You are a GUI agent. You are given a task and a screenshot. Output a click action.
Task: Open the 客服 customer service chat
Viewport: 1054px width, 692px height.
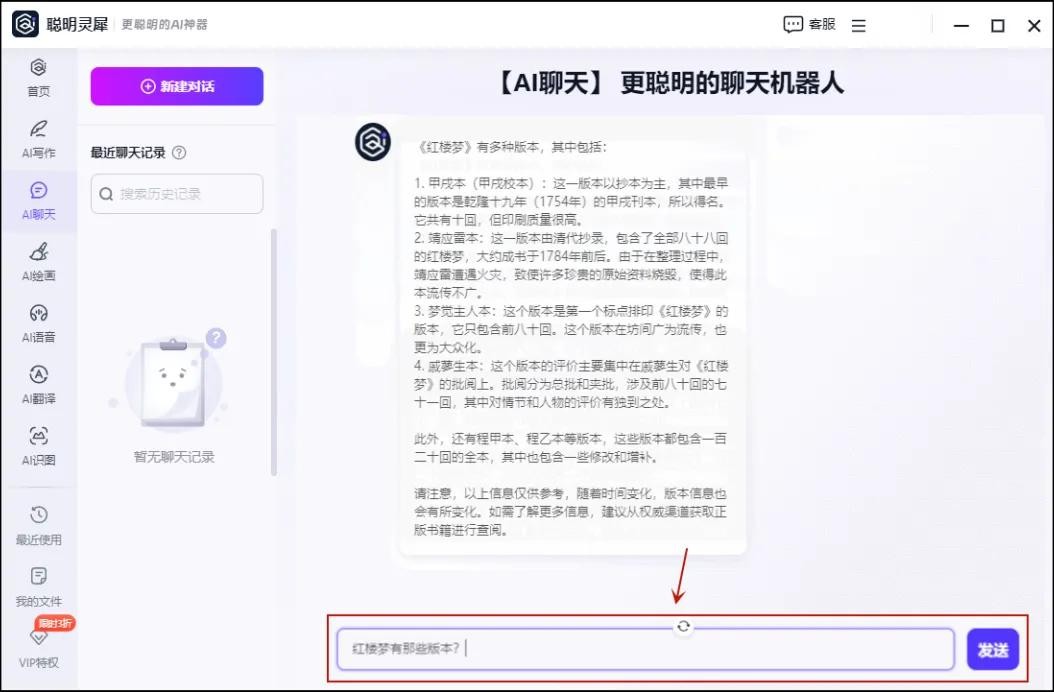(809, 25)
